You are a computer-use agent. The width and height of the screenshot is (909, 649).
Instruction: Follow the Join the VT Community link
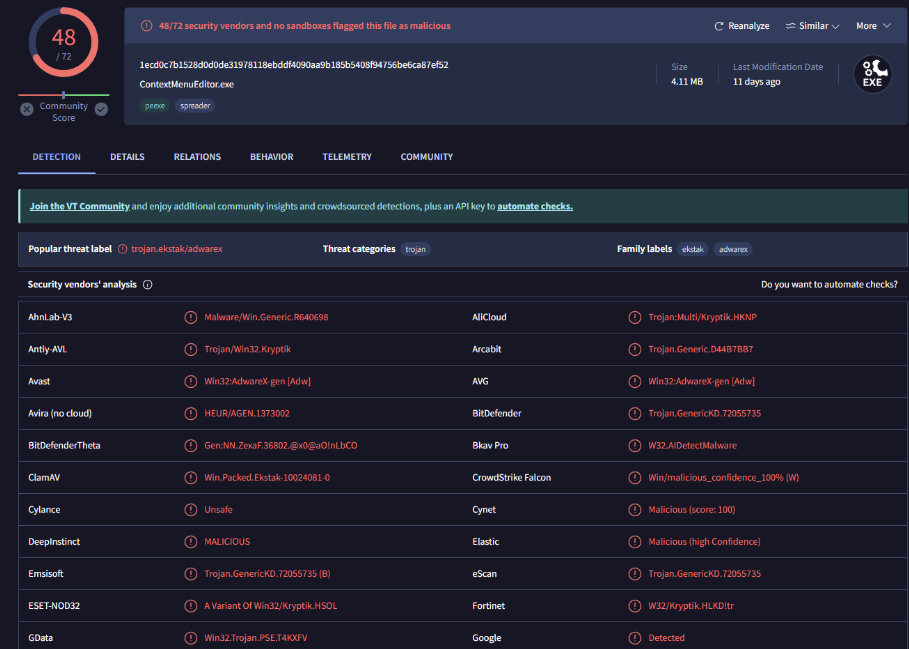click(x=78, y=205)
